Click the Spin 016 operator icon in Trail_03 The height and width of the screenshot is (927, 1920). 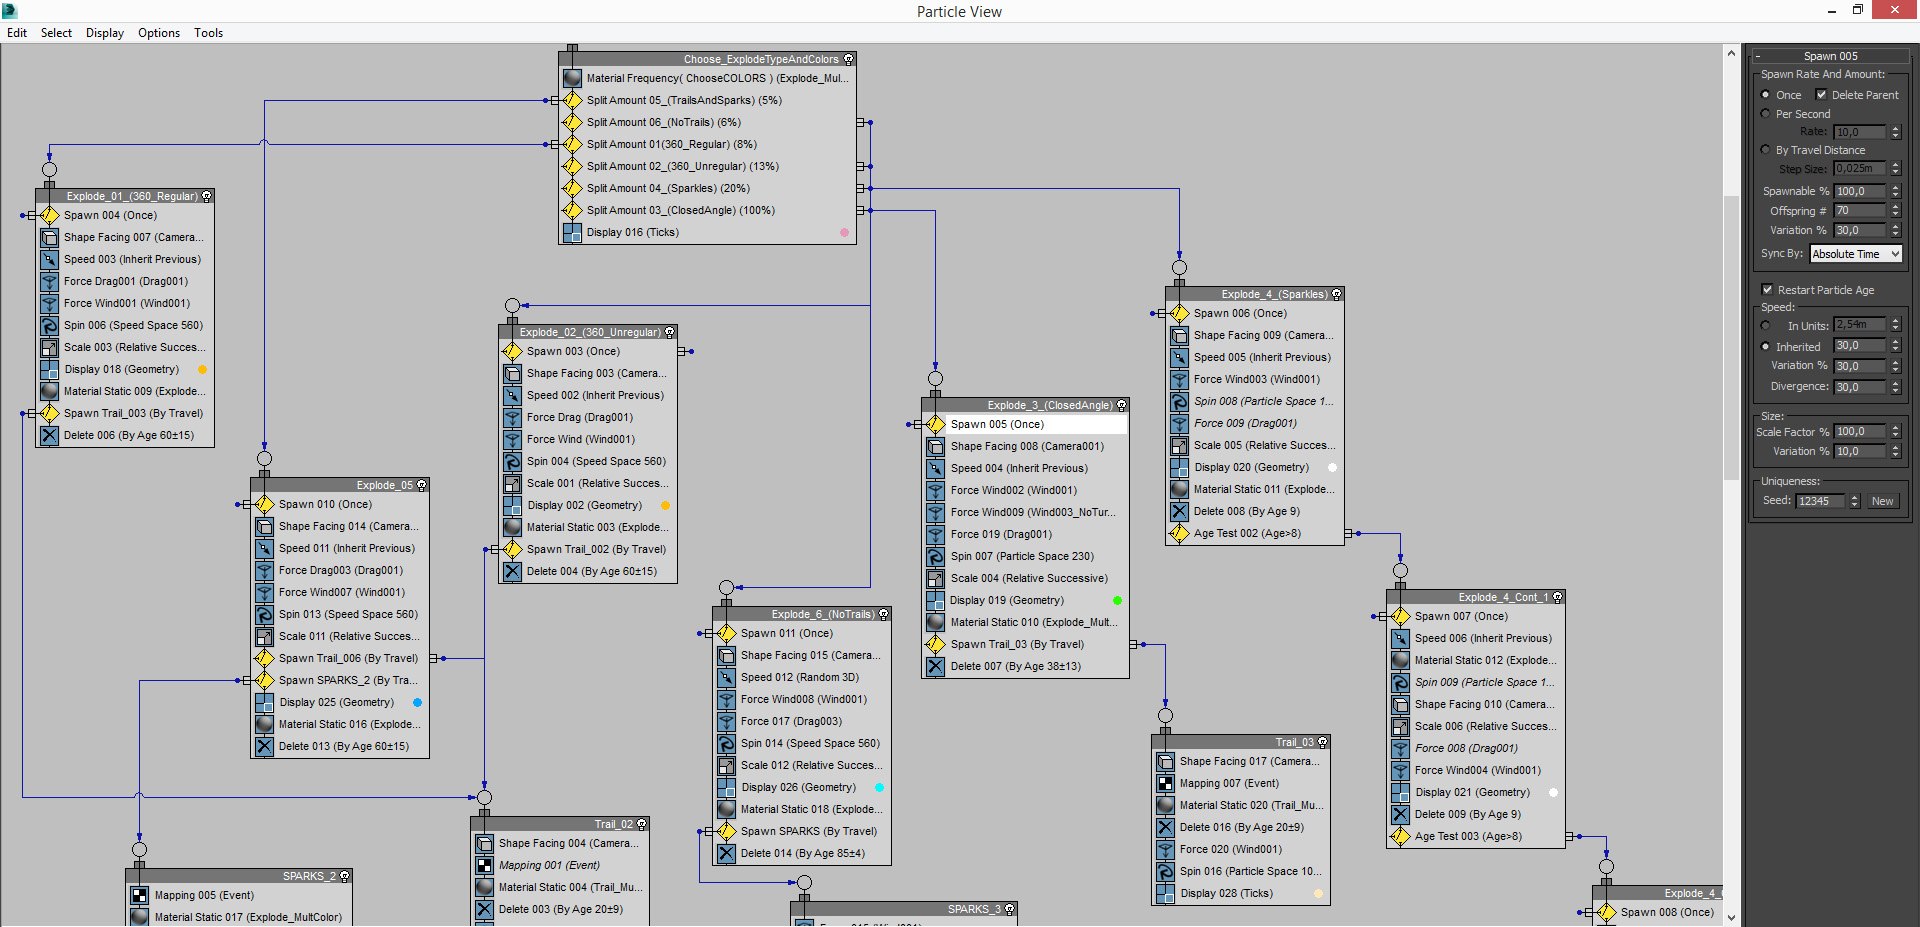1165,871
